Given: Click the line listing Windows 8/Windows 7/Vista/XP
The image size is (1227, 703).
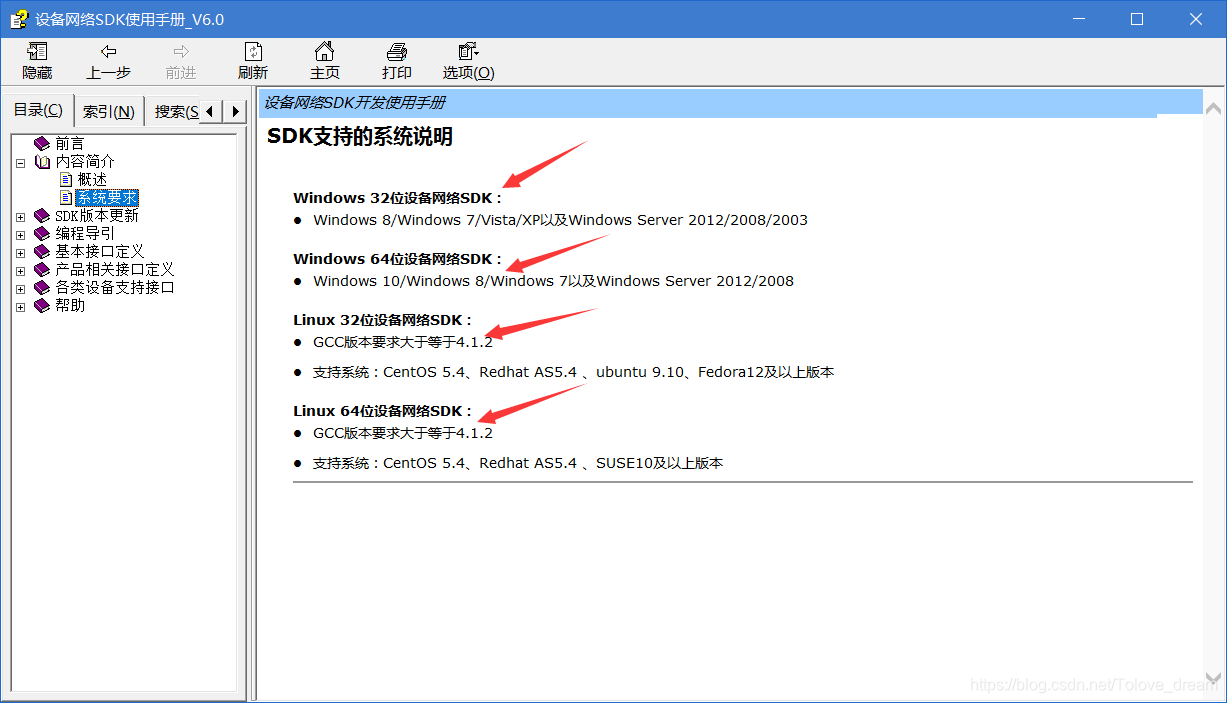Looking at the screenshot, I should (560, 220).
